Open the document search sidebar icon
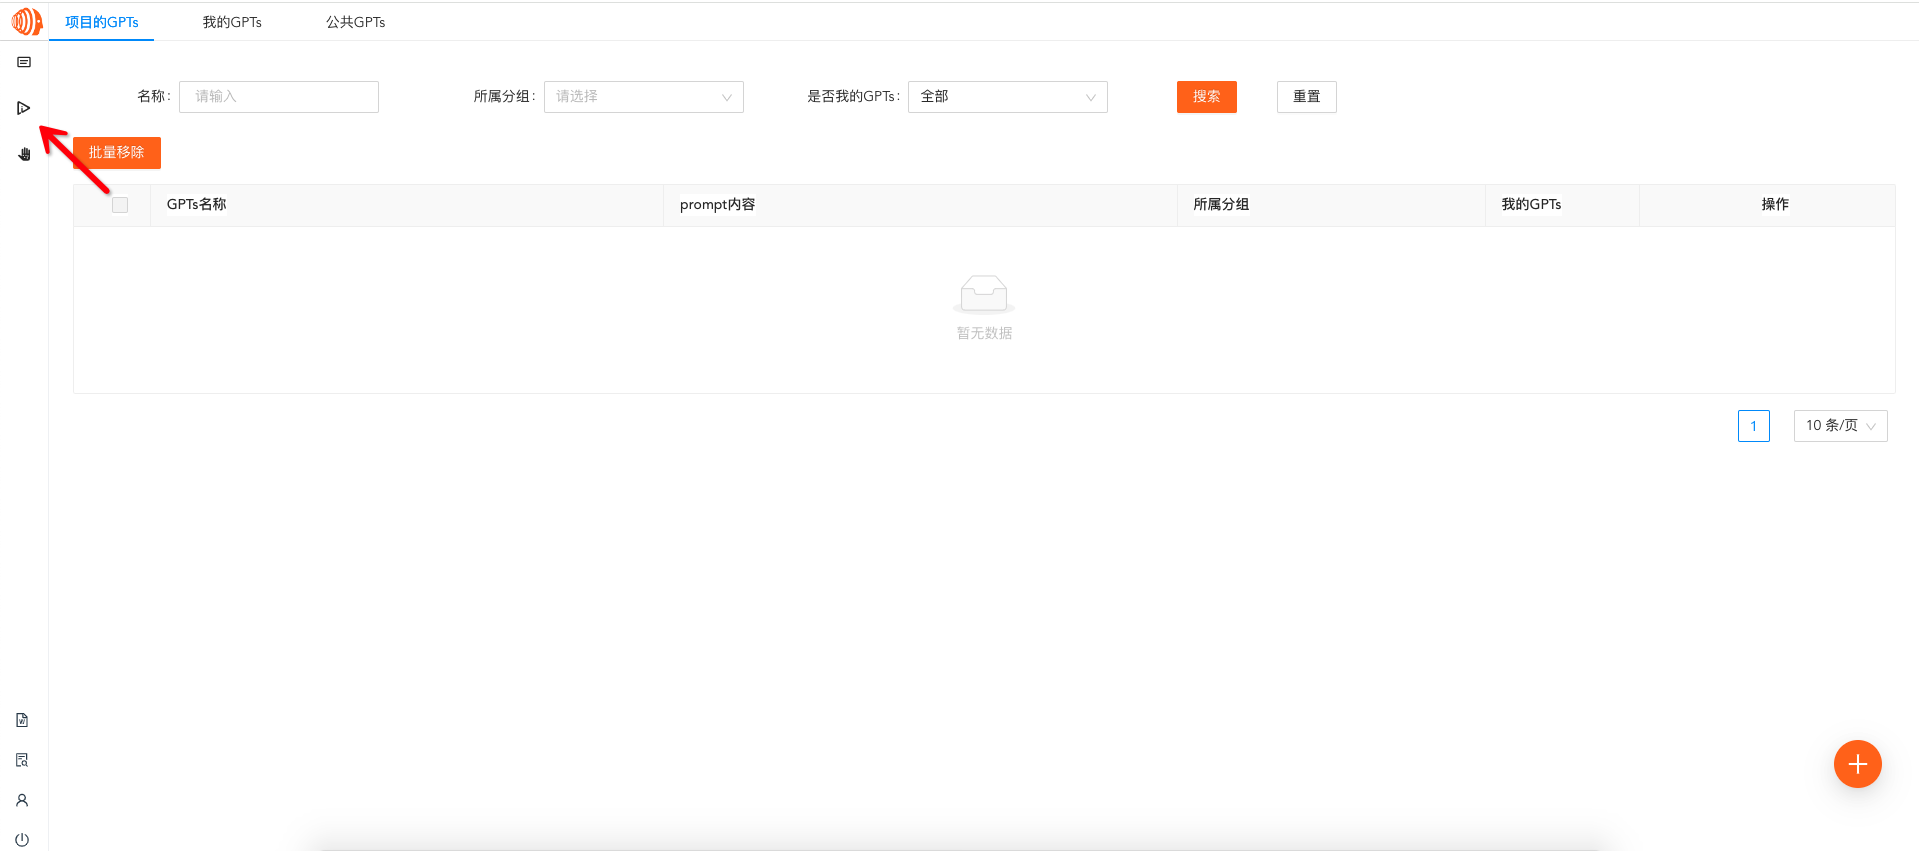 tap(22, 760)
